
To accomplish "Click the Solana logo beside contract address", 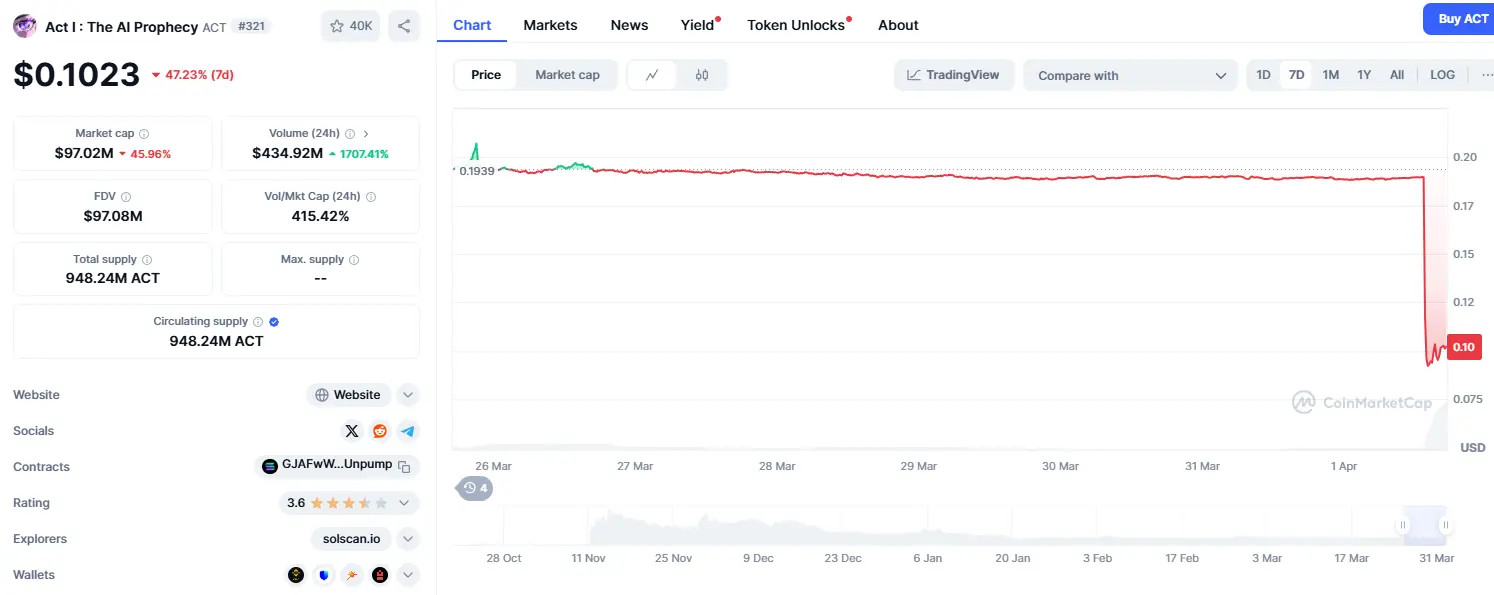I will coord(269,466).
